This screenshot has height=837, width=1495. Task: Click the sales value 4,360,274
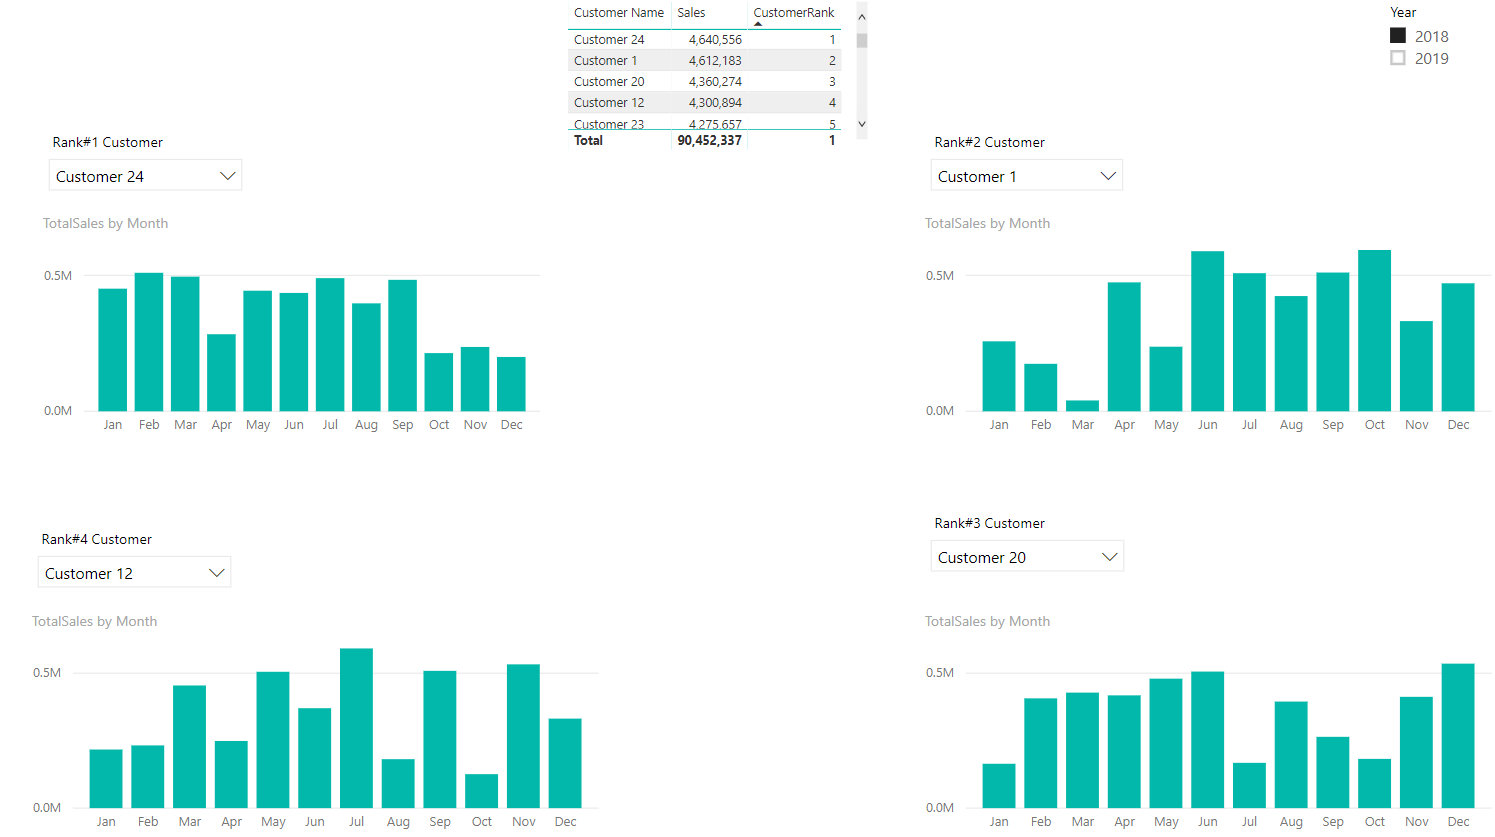715,82
